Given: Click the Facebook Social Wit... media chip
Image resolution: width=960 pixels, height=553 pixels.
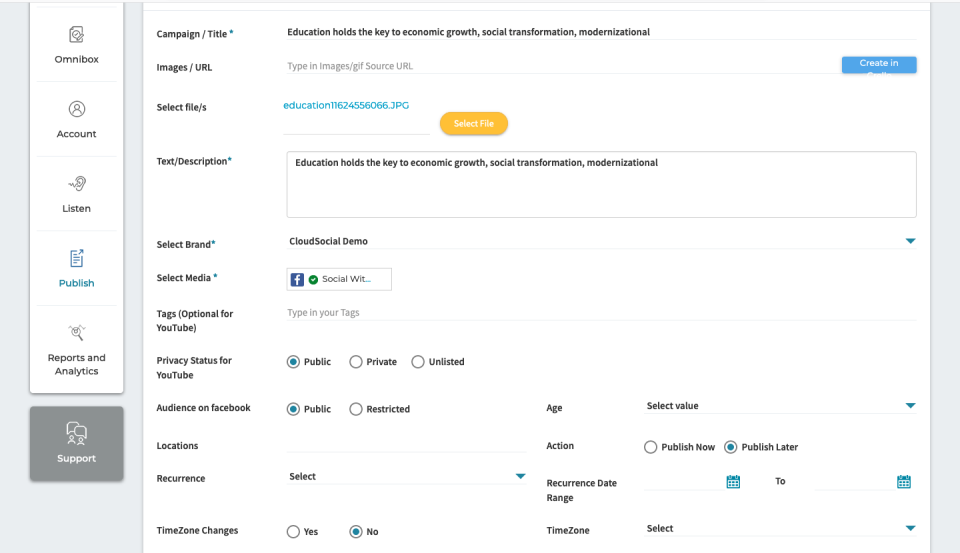Looking at the screenshot, I should pyautogui.click(x=339, y=279).
